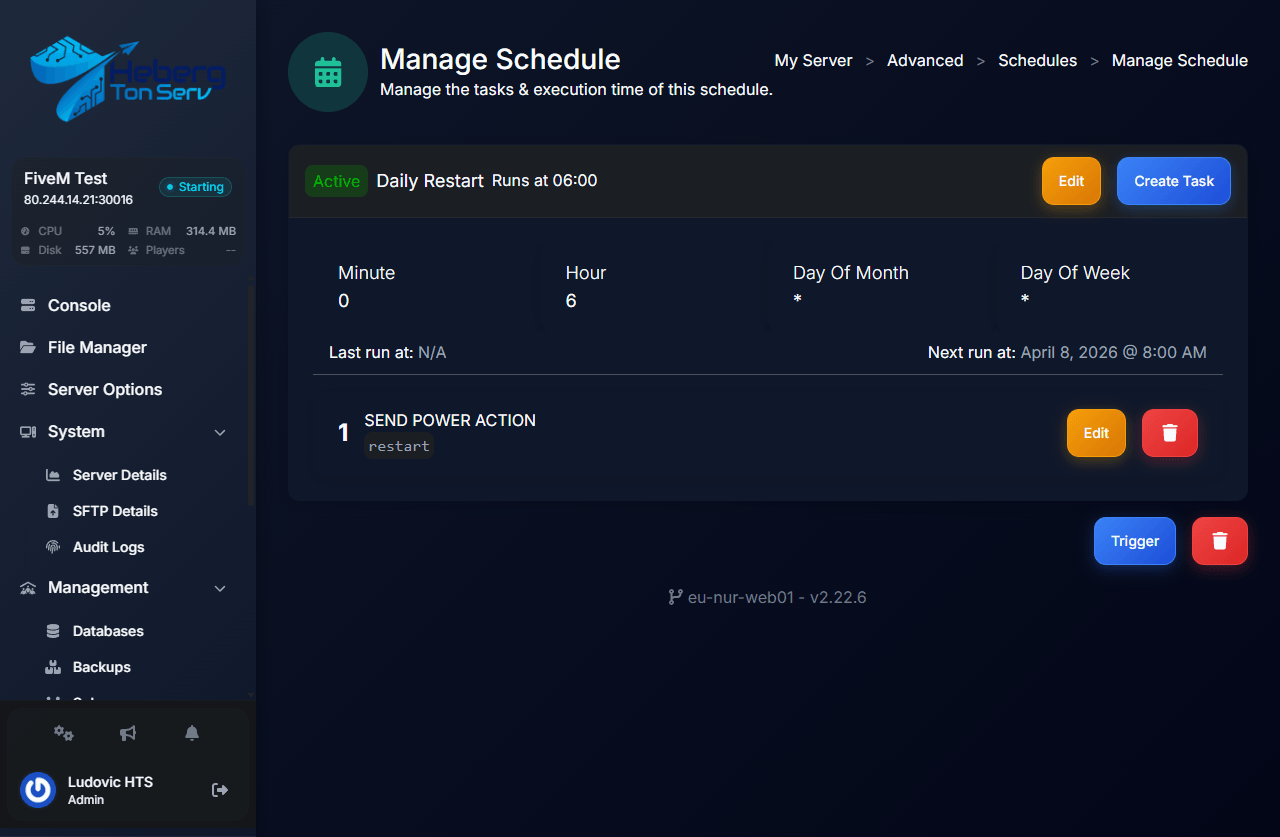Go to My Server breadcrumb
Viewport: 1280px width, 837px height.
click(813, 61)
